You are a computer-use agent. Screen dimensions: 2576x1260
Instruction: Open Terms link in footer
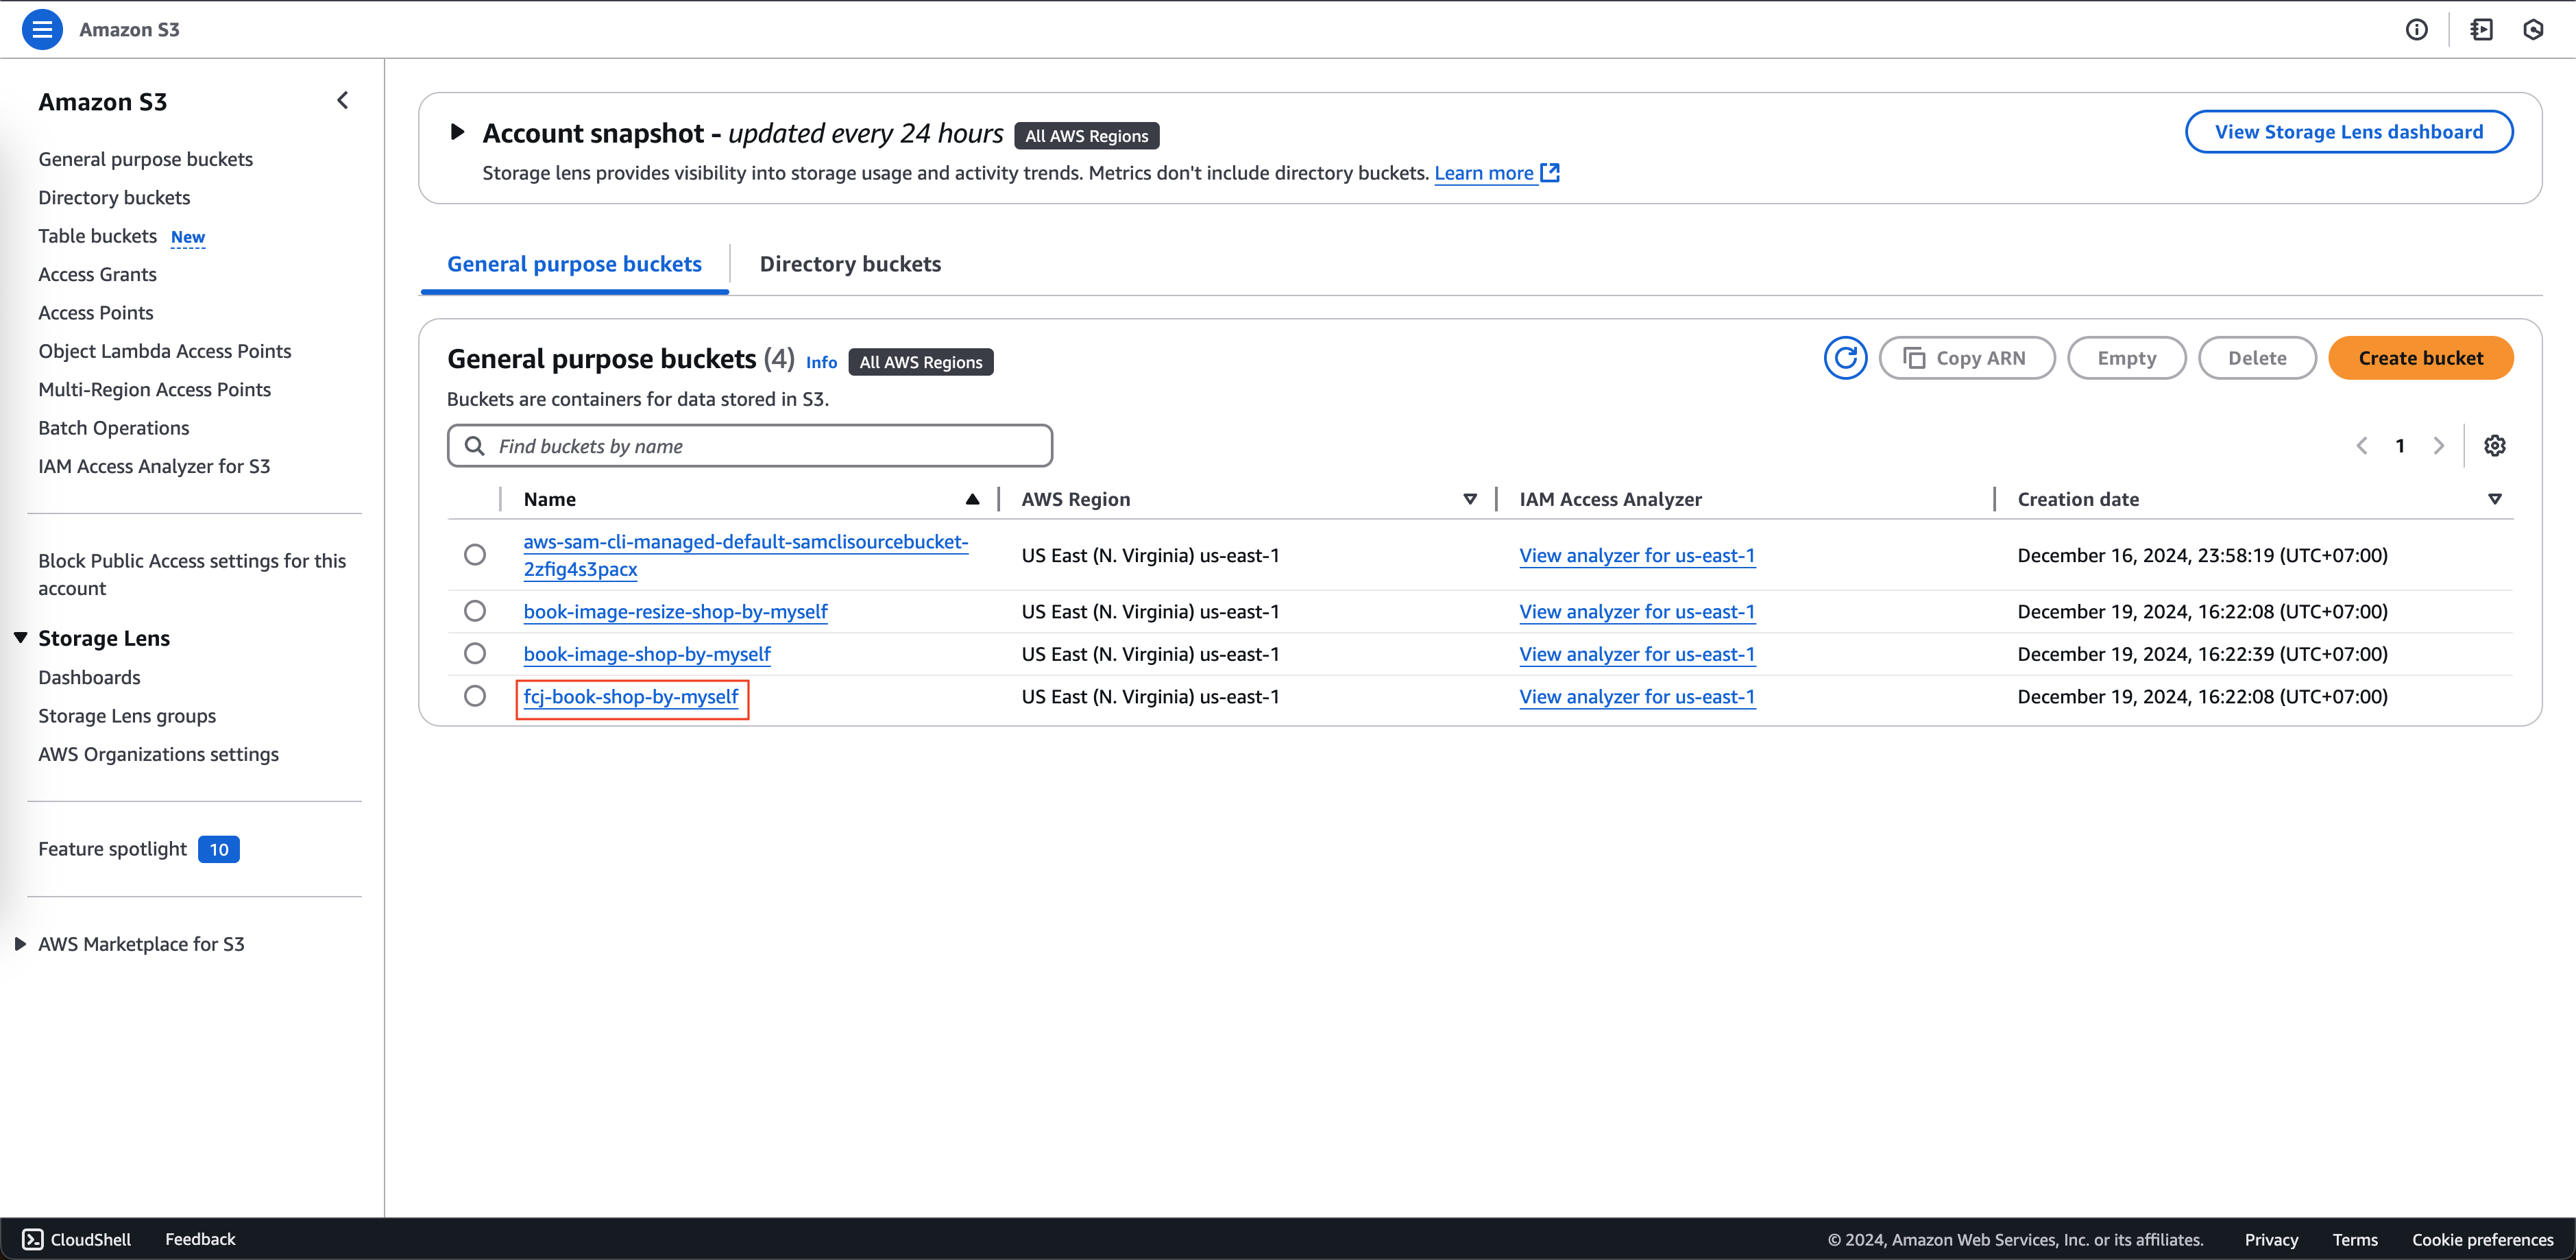2355,1240
